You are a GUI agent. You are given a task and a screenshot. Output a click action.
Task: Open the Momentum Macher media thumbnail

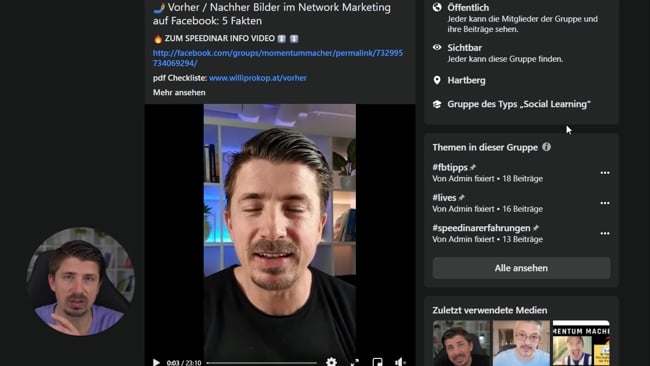(x=581, y=343)
